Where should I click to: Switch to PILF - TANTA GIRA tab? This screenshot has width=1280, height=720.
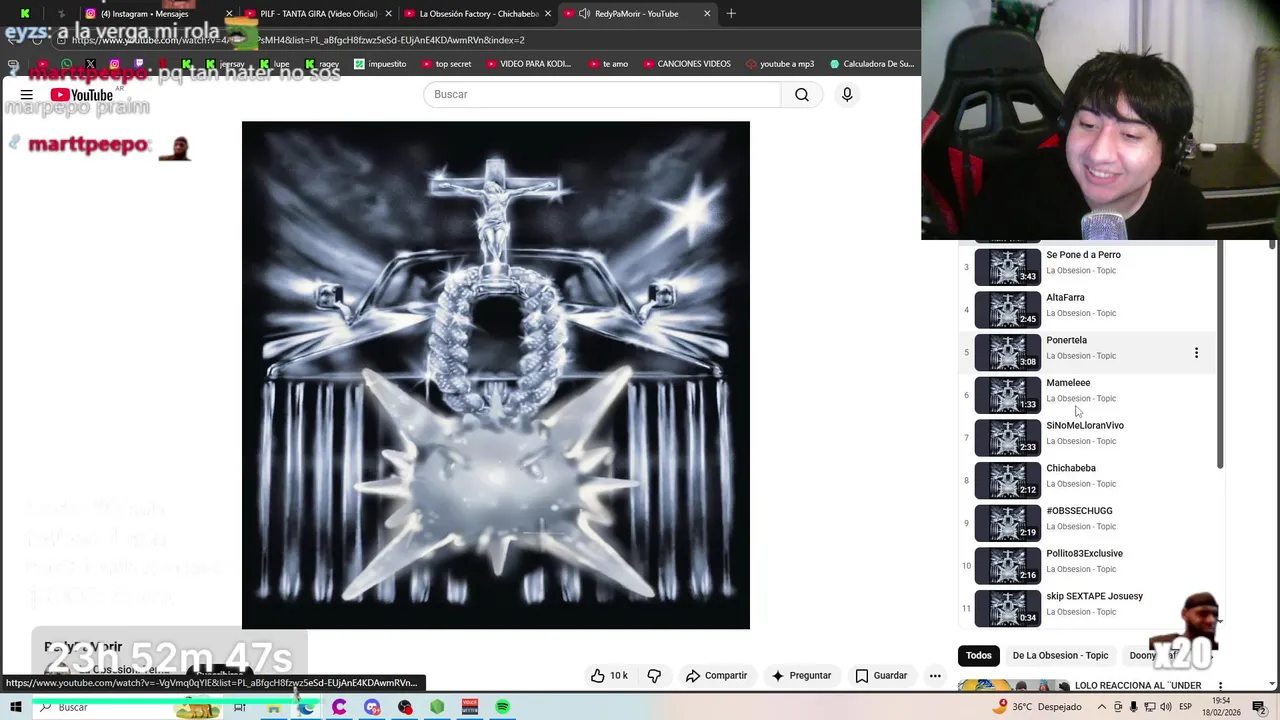[318, 14]
